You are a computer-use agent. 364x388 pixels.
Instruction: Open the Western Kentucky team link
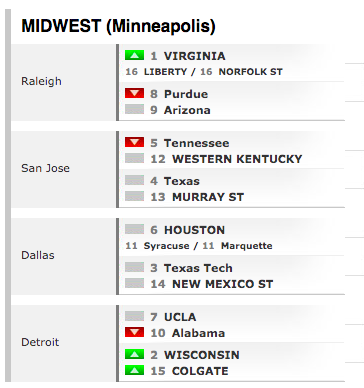(237, 159)
